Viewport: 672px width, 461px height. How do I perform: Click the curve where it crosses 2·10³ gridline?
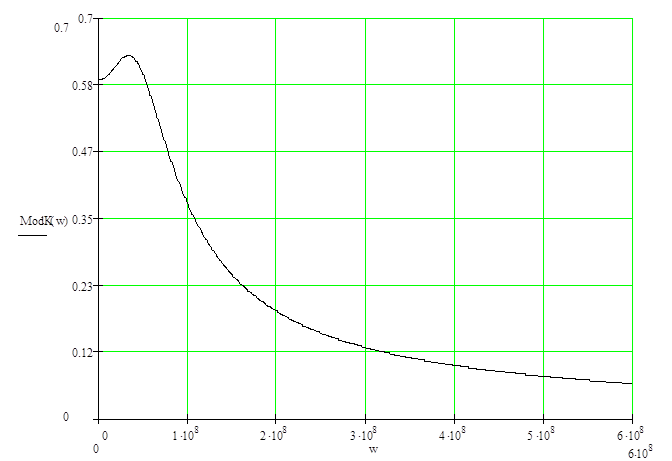point(276,312)
